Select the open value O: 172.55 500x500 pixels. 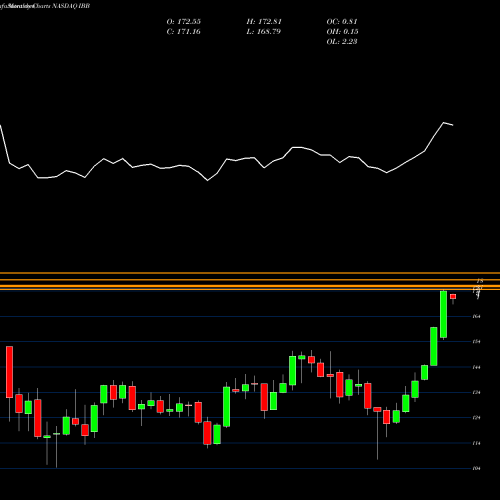184,22
